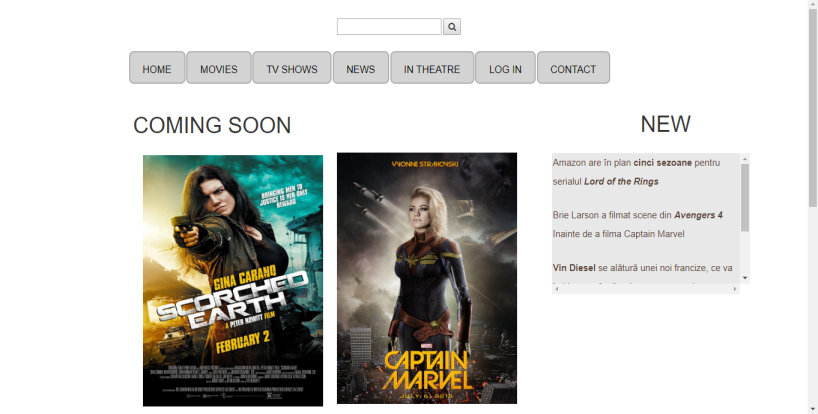Viewport: 818px width, 414px height.
Task: Click the Vin Diesel news item
Action: pos(642,268)
